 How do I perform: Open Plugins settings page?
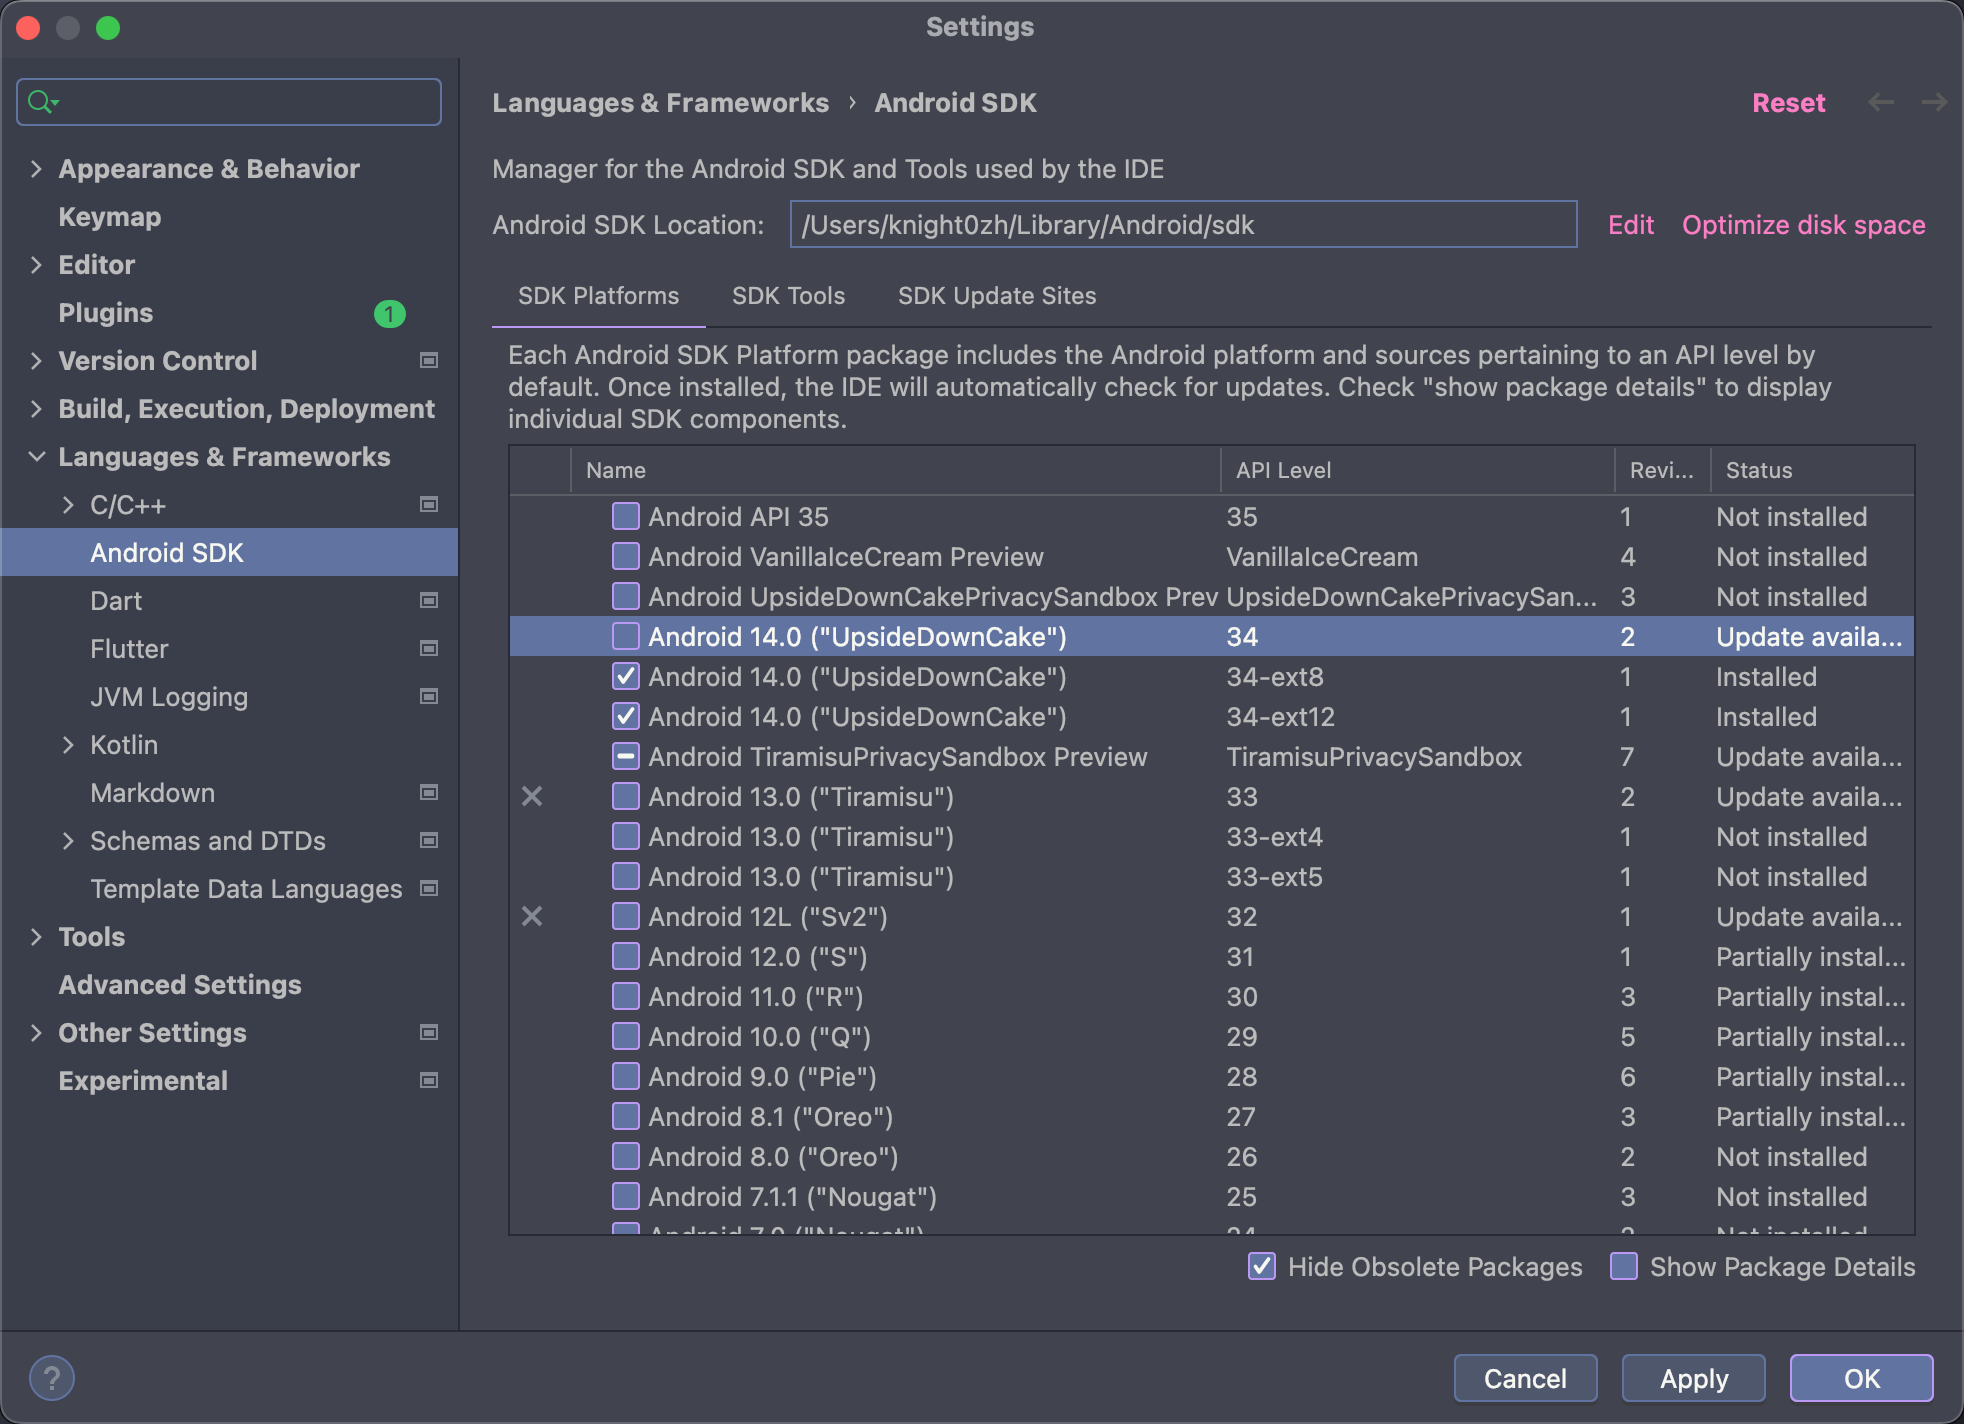(105, 313)
